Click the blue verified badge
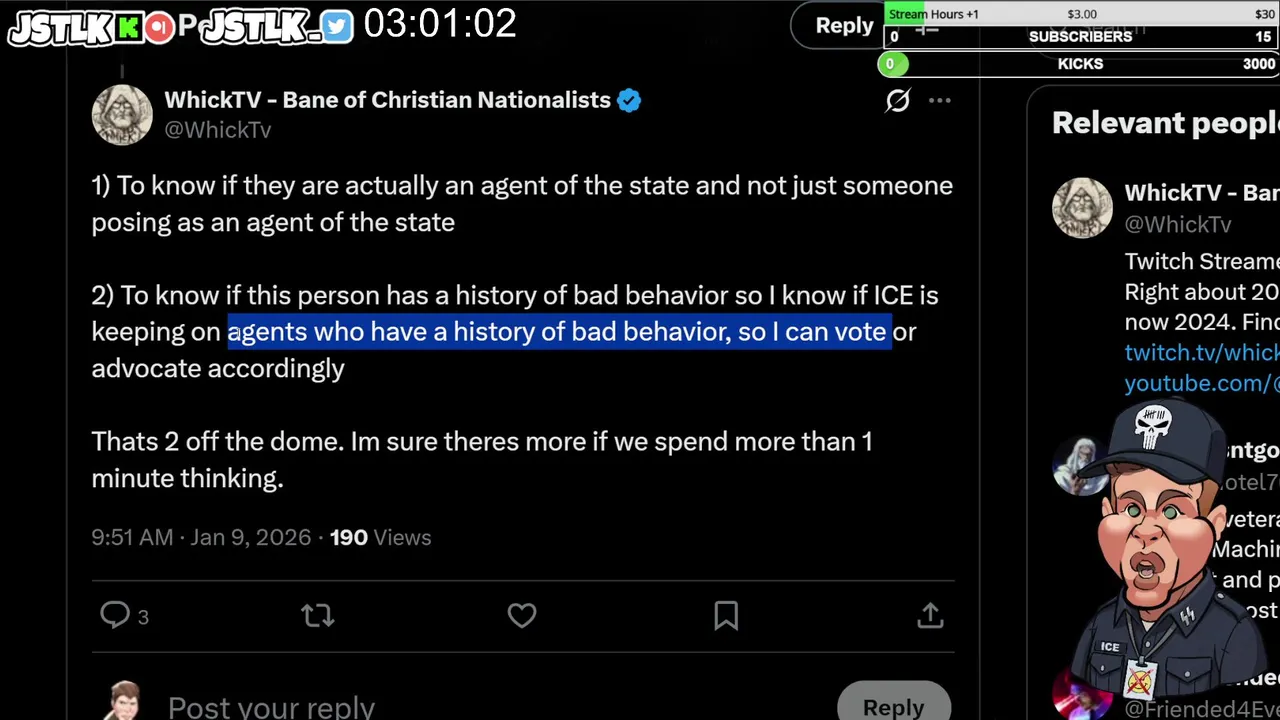Image resolution: width=1280 pixels, height=720 pixels. pos(629,100)
